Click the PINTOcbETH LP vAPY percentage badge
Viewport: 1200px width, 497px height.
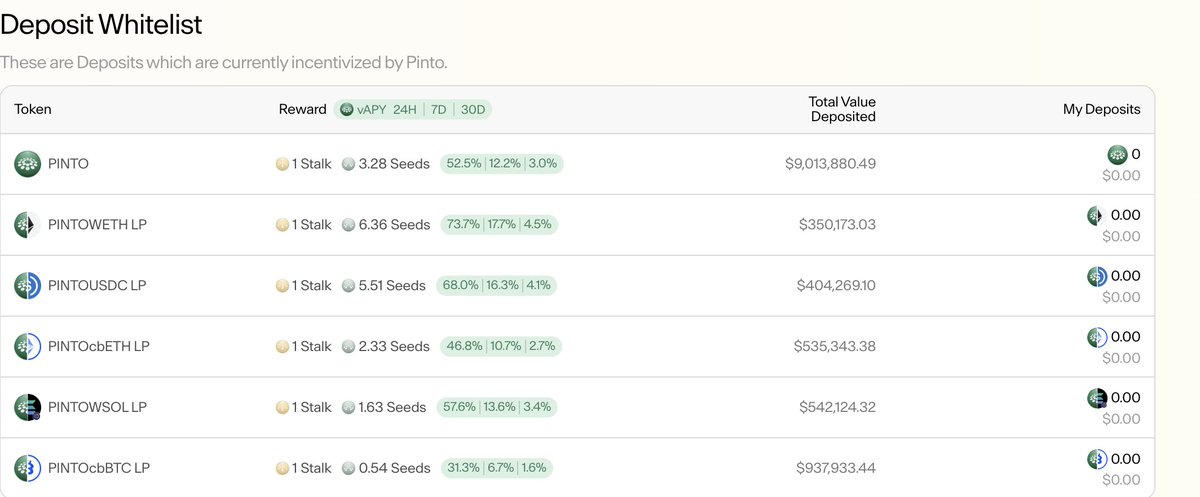click(x=502, y=347)
